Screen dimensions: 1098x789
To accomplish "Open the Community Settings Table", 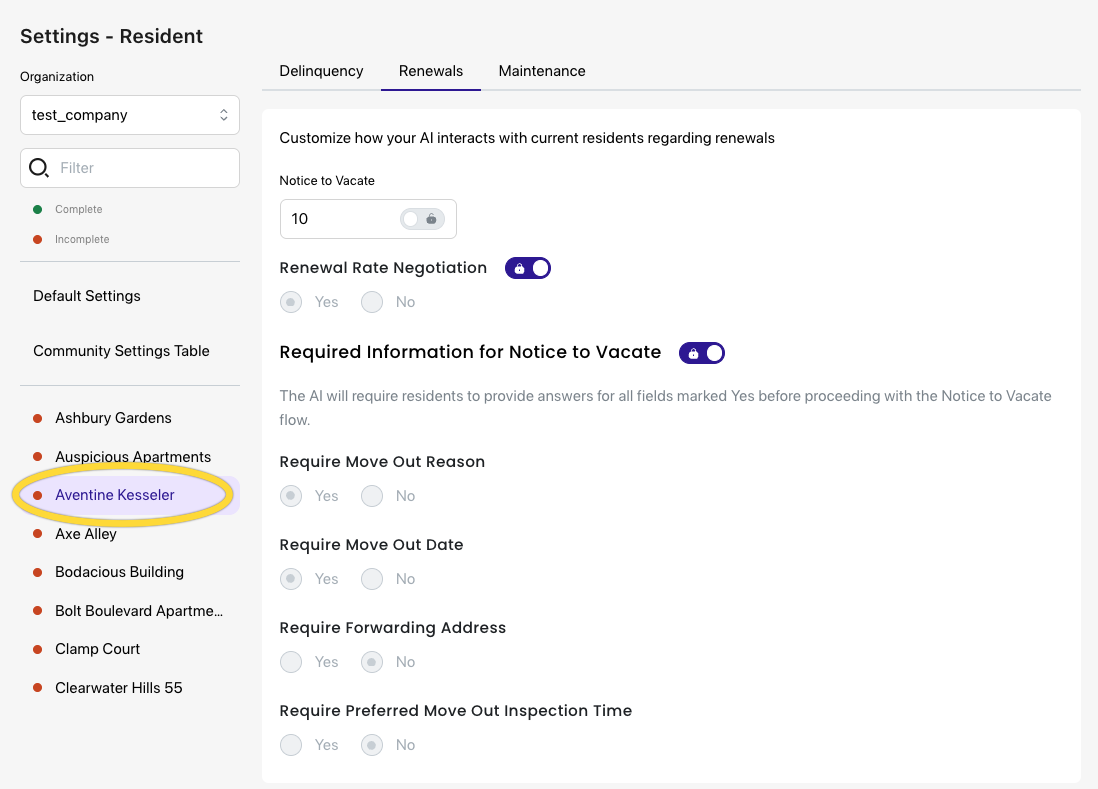I will coord(121,351).
